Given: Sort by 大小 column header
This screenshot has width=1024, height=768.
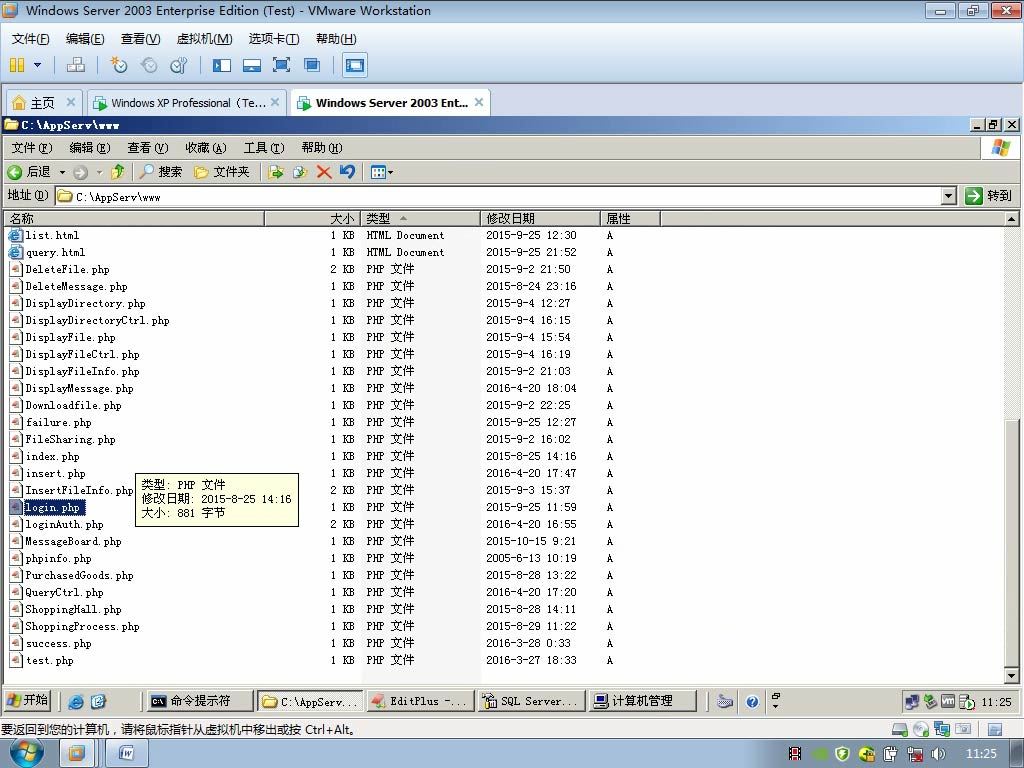Looking at the screenshot, I should click(x=312, y=218).
